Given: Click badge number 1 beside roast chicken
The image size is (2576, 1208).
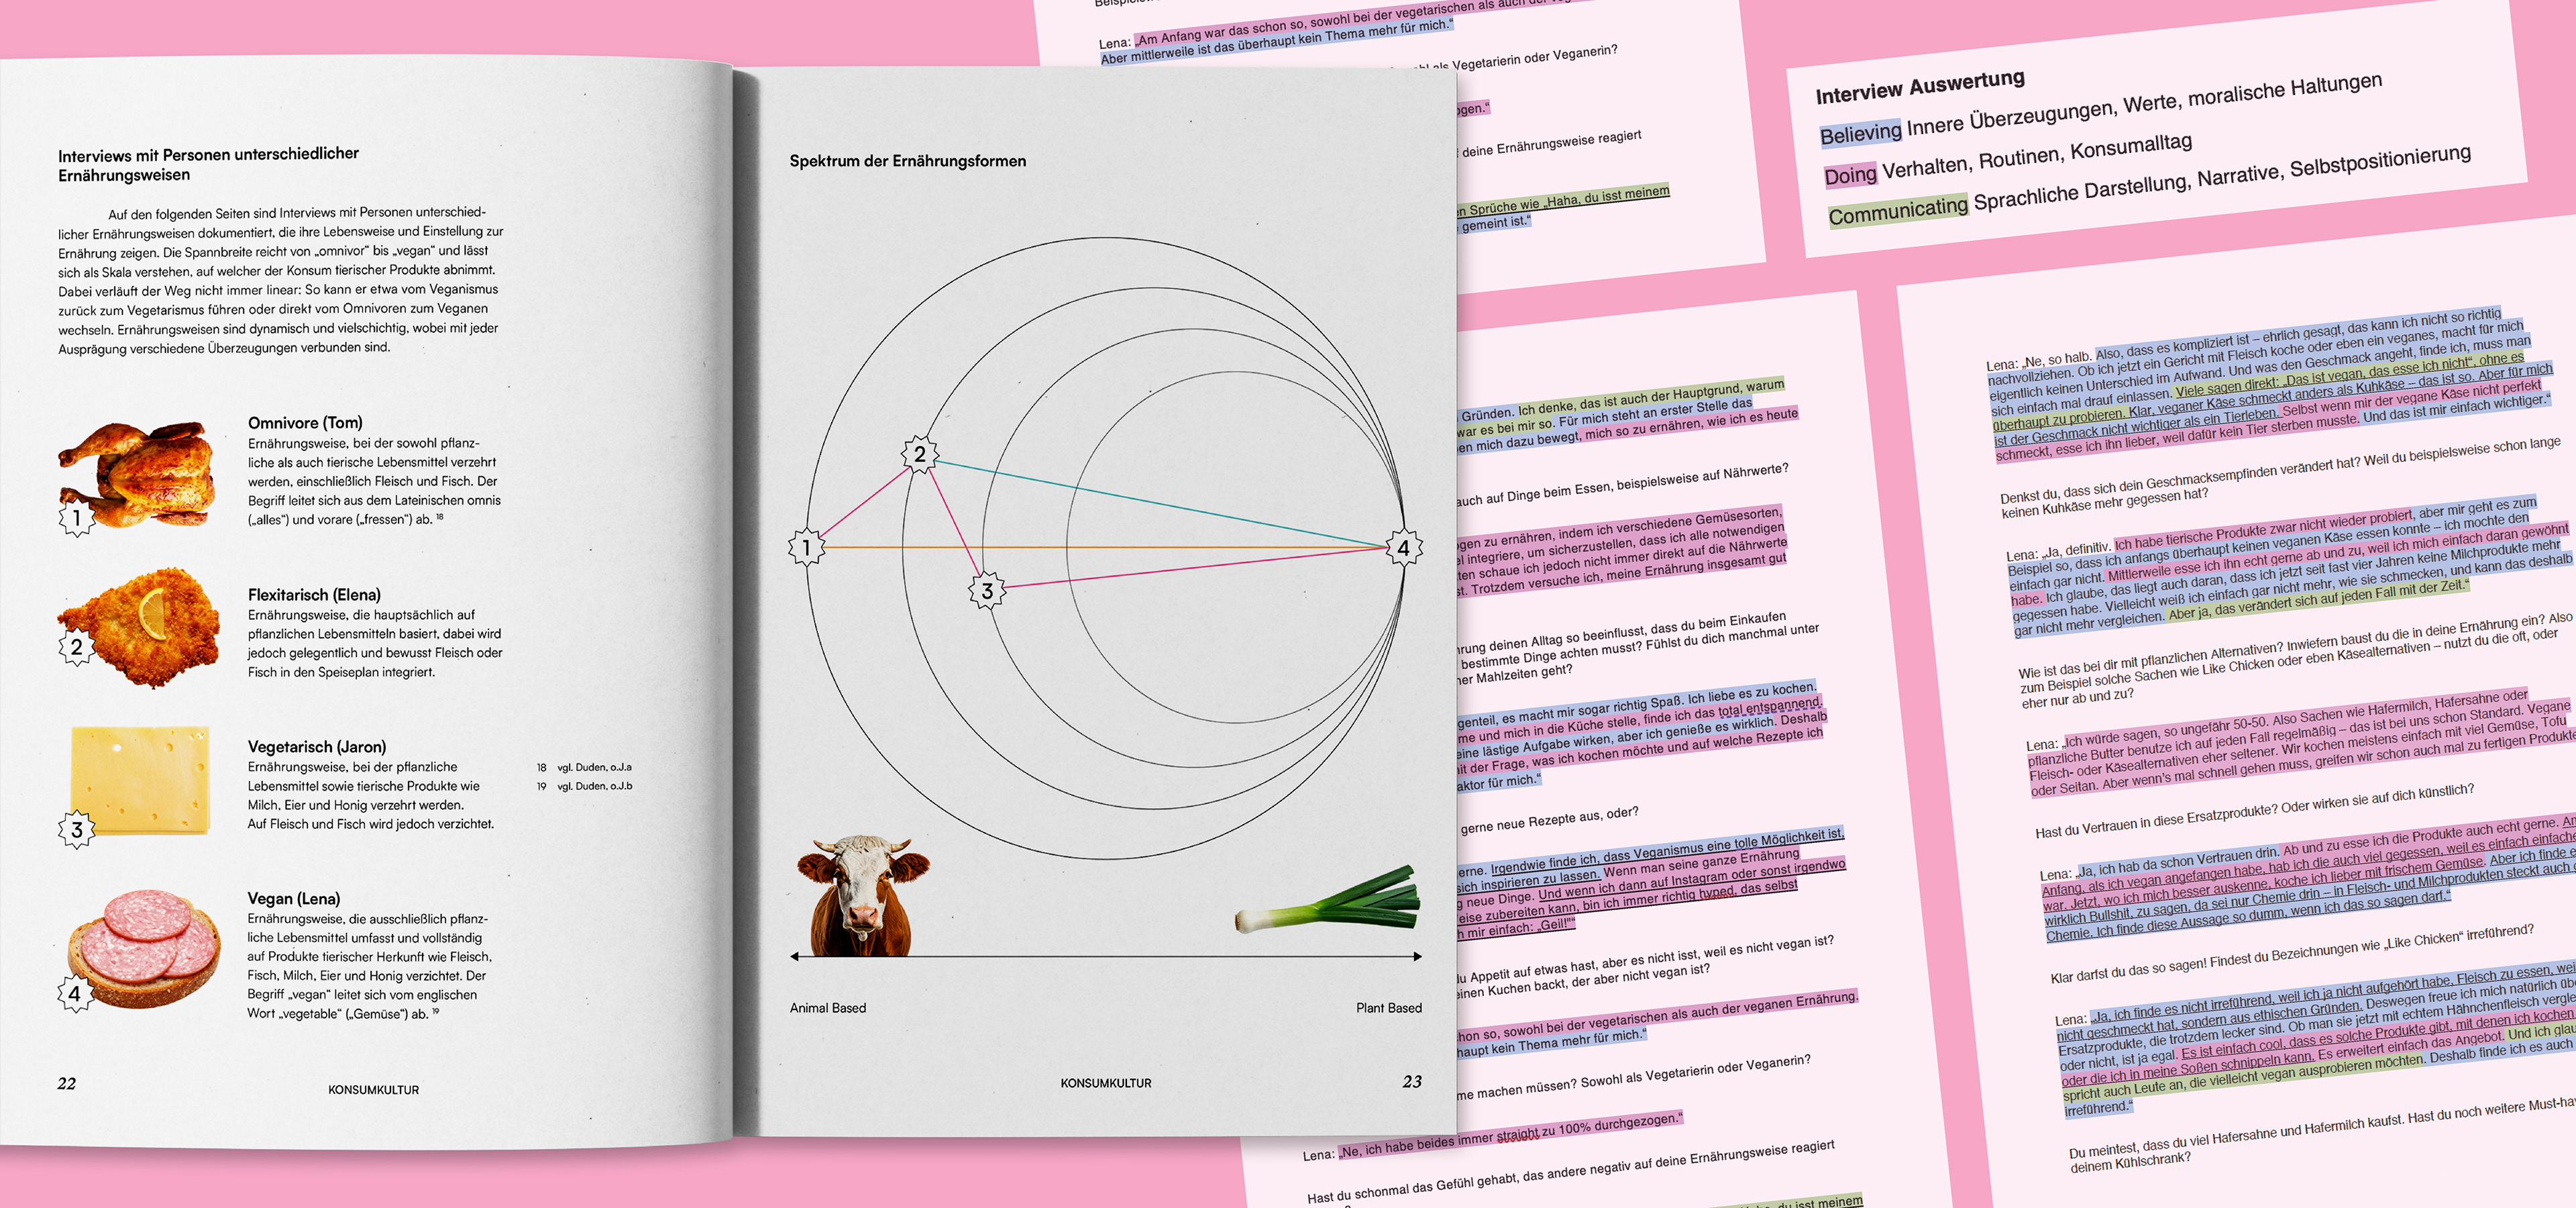Looking at the screenshot, I should (76, 518).
